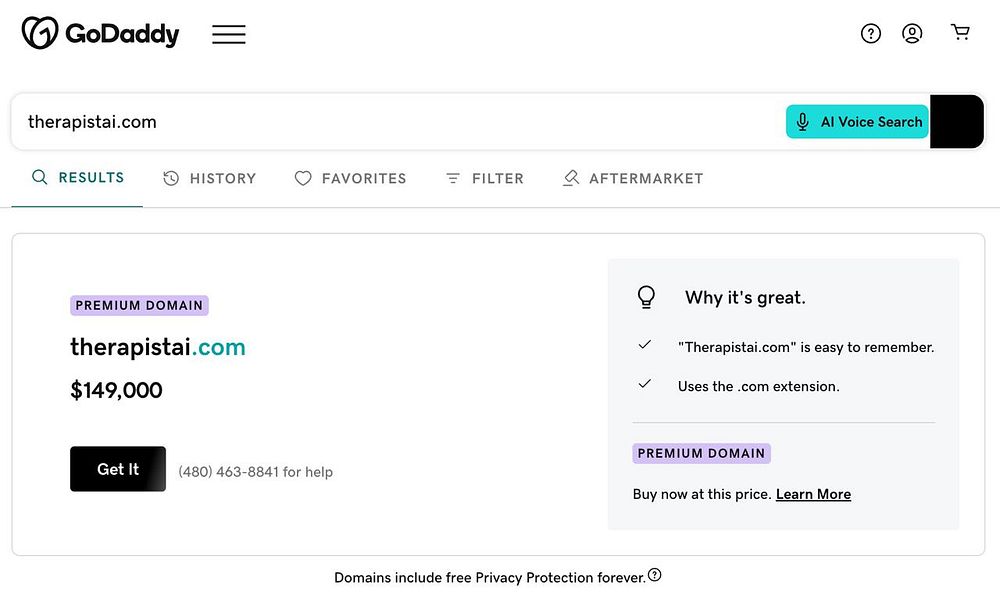This screenshot has height=605, width=1000.
Task: Switch to the Results tab
Action: coord(78,178)
